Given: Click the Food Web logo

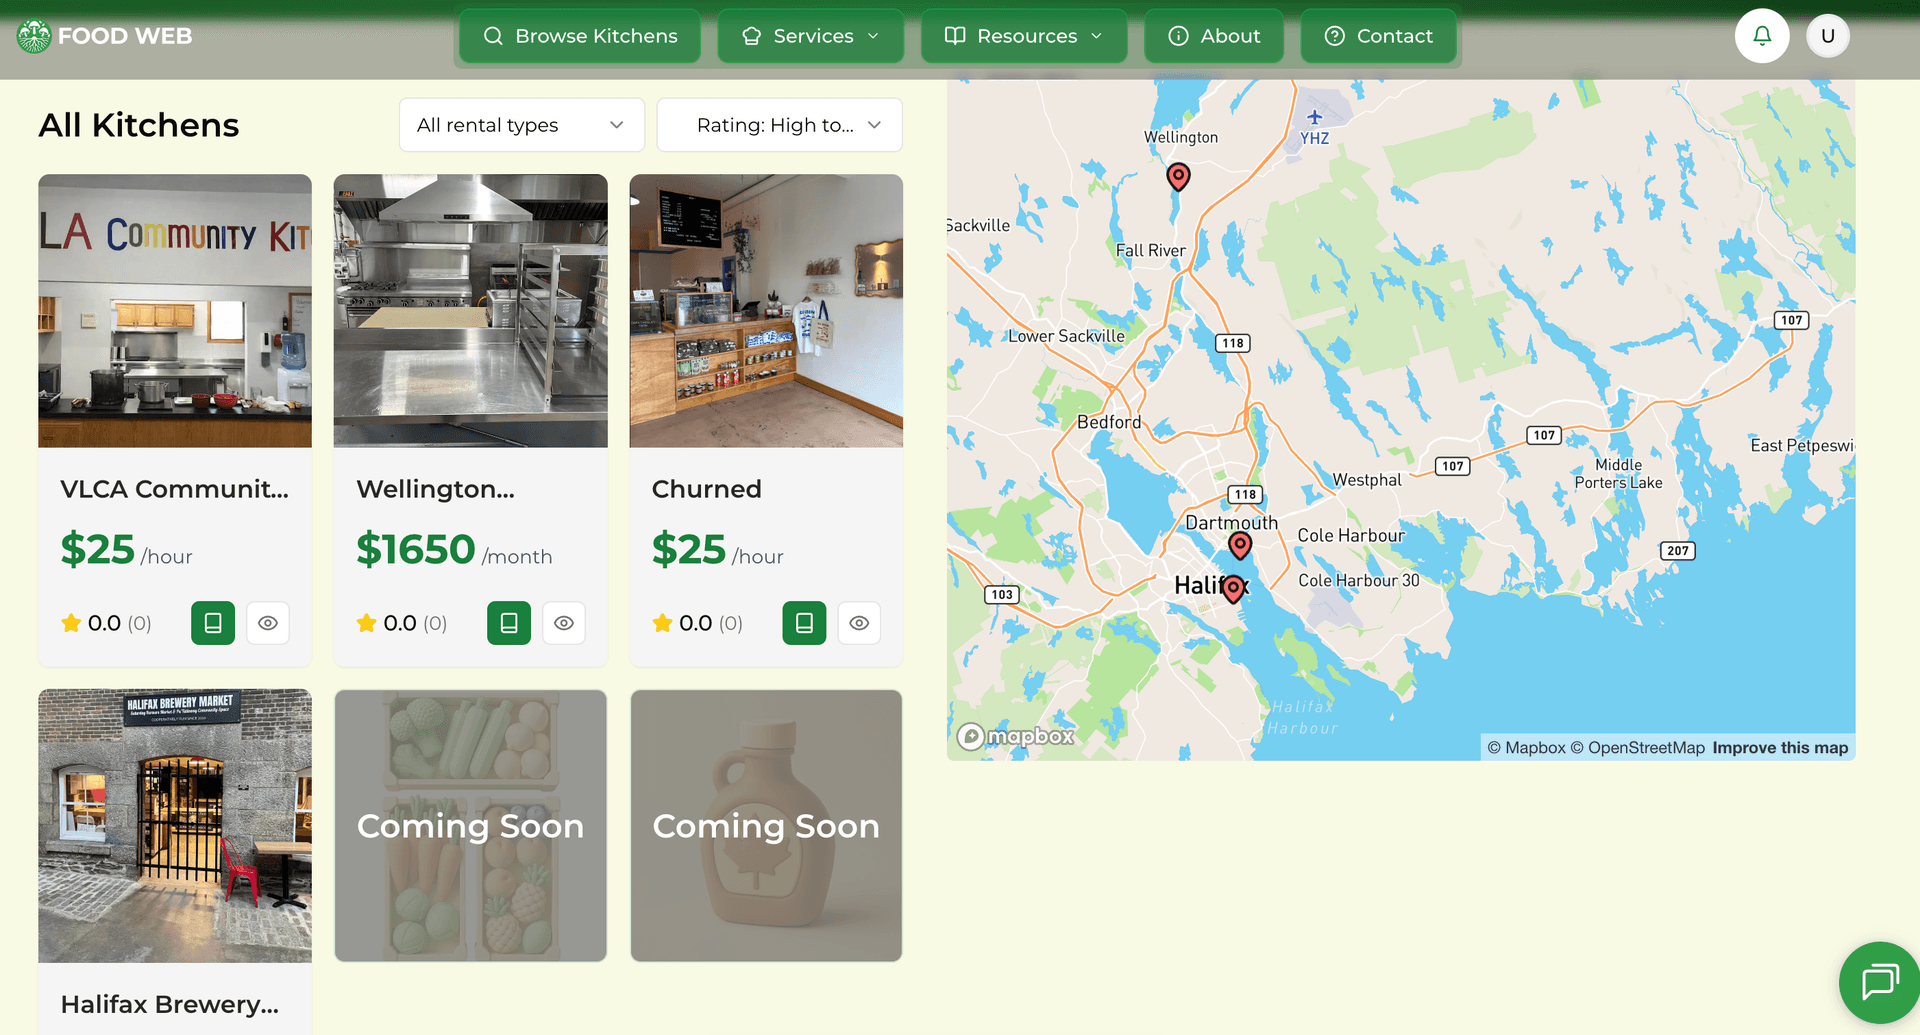Looking at the screenshot, I should pos(104,36).
